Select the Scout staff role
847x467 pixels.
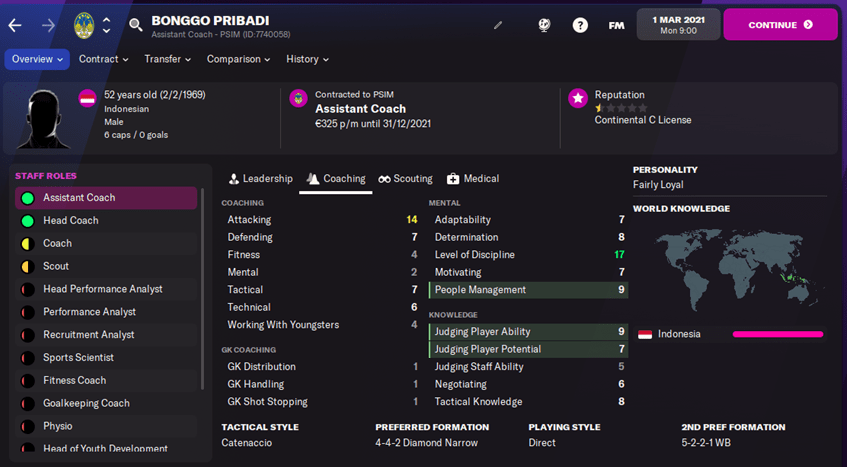coord(107,267)
